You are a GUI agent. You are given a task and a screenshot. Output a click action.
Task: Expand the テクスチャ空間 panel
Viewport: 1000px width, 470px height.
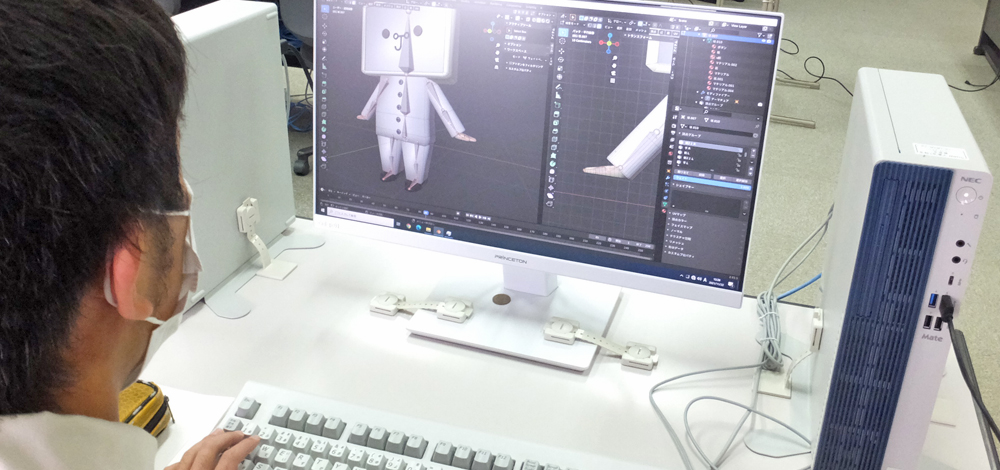pos(680,238)
